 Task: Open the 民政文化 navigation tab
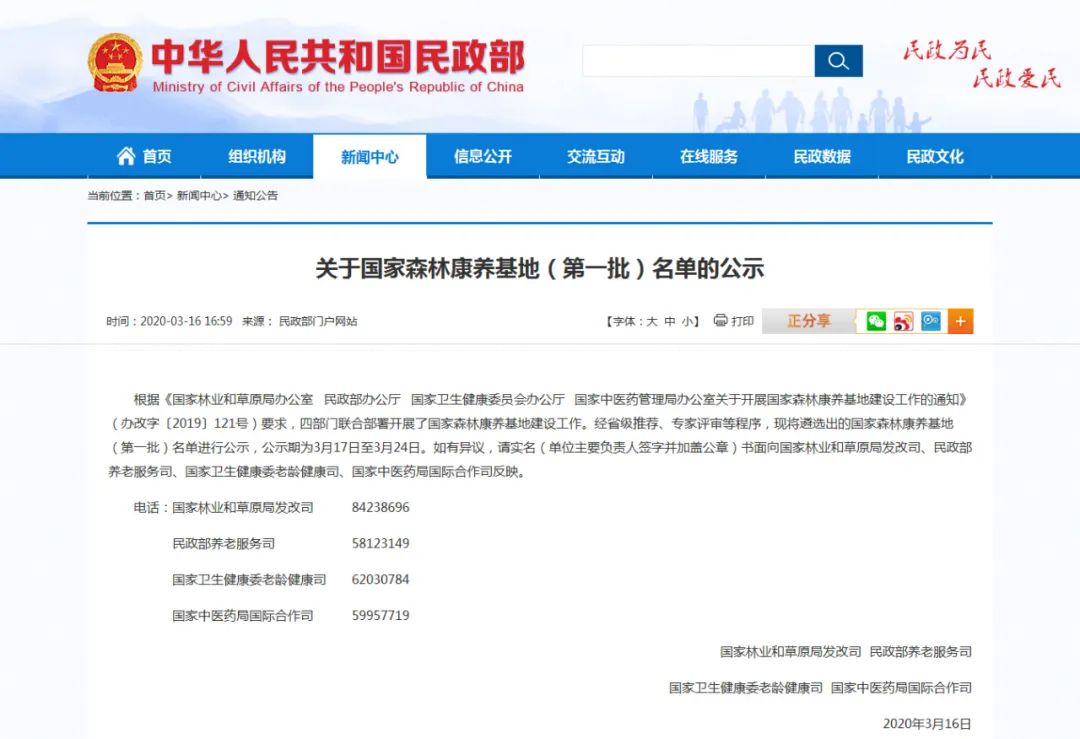[935, 156]
